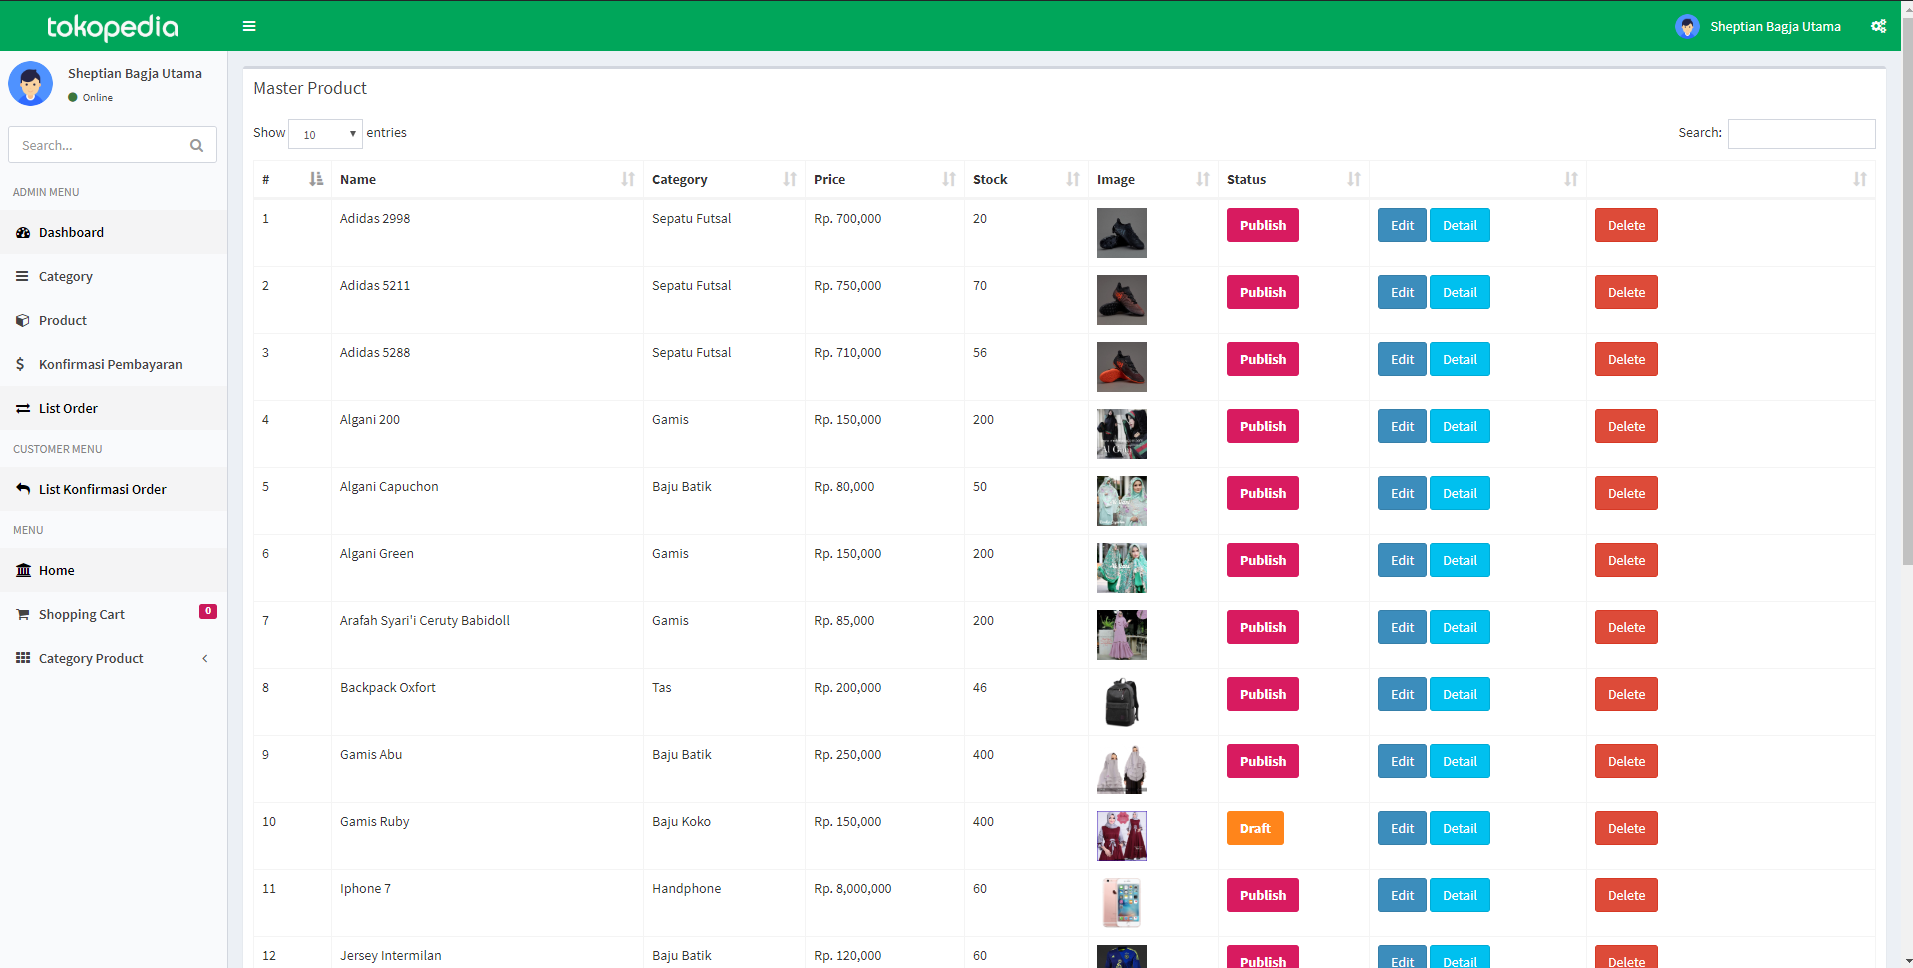Collapse the sidebar with the hamburger icon
Screen dimensions: 1913x968
pos(249,26)
